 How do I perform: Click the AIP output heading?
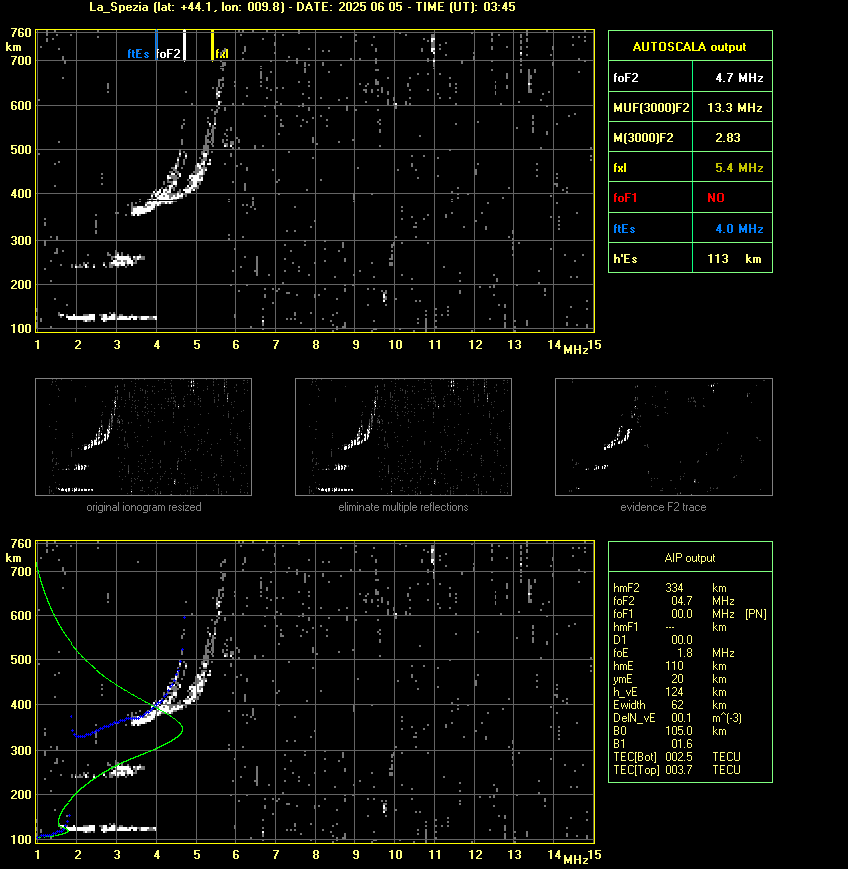pyautogui.click(x=689, y=558)
